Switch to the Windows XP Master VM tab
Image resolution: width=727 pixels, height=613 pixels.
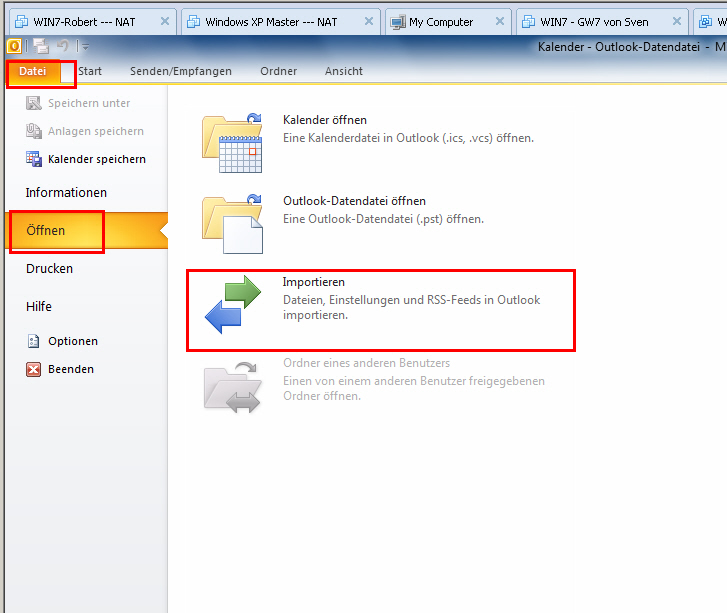point(270,21)
